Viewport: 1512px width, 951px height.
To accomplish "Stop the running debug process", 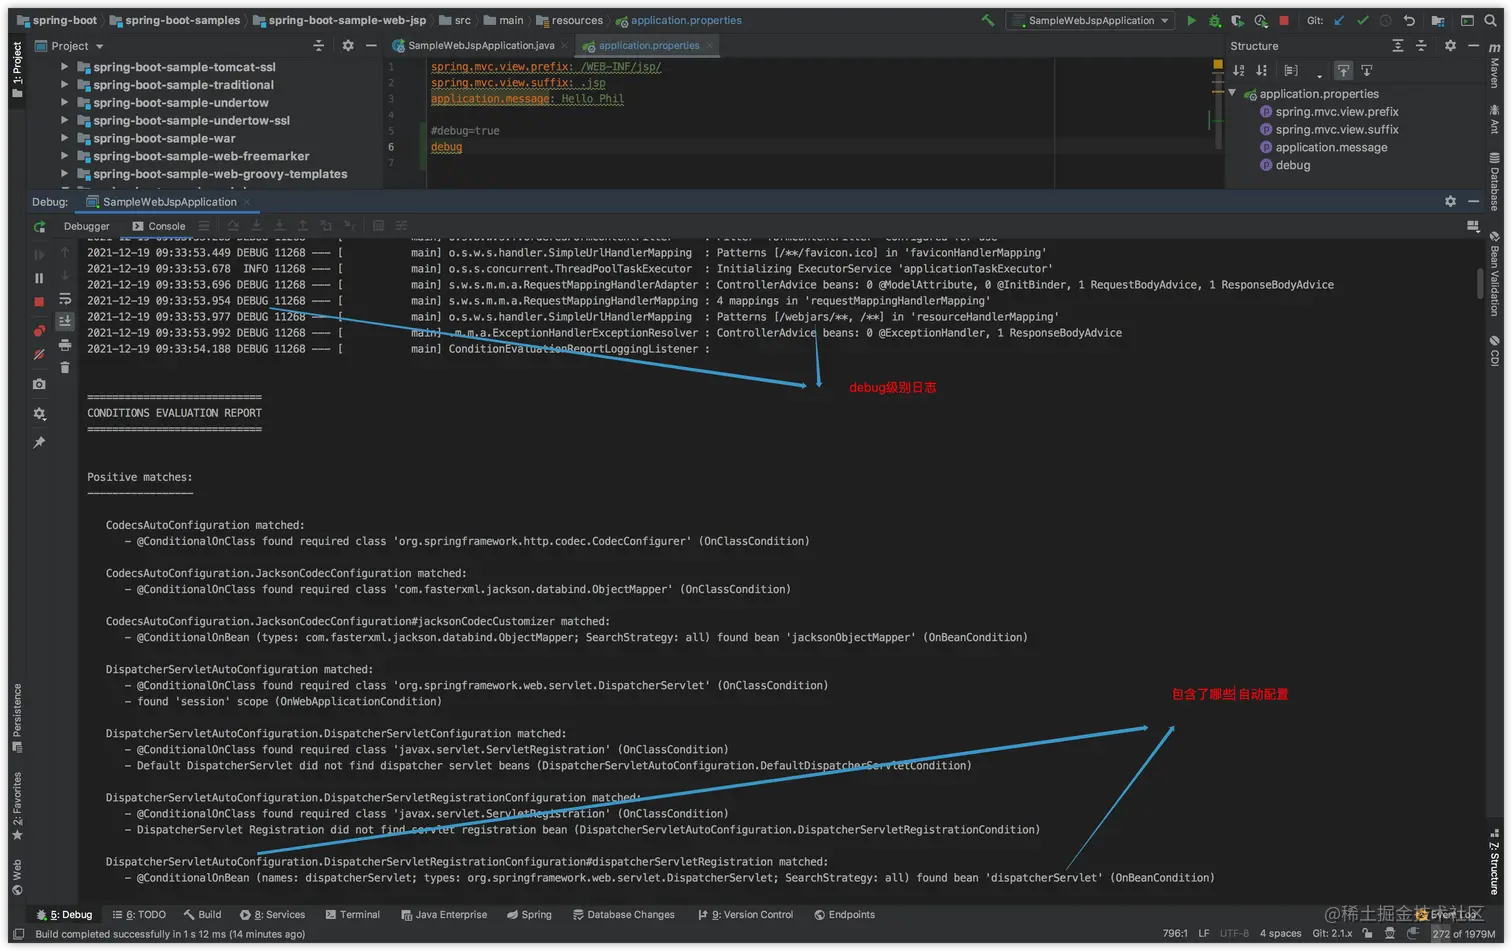I will coord(38,303).
